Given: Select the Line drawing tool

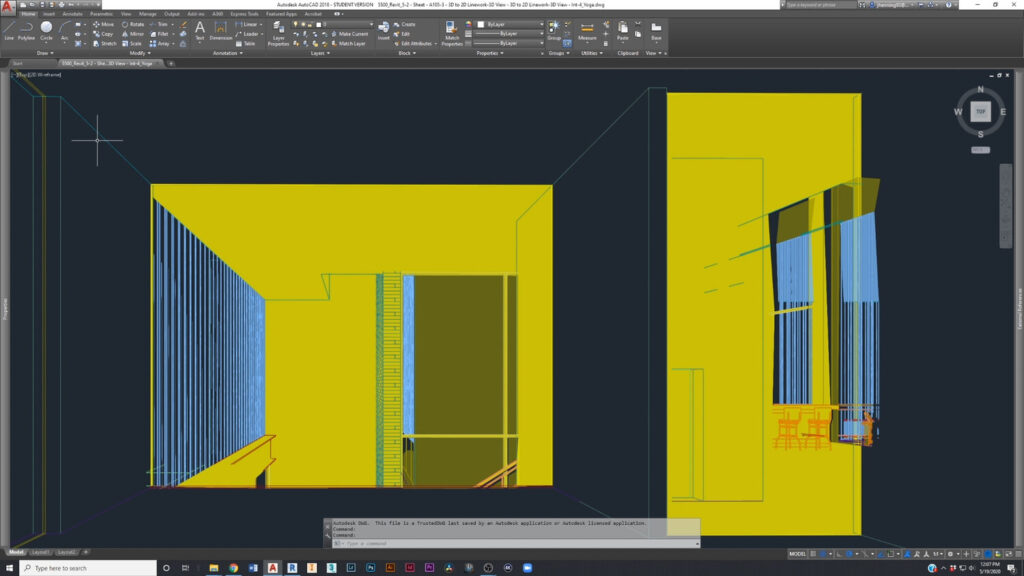Looking at the screenshot, I should (9, 29).
